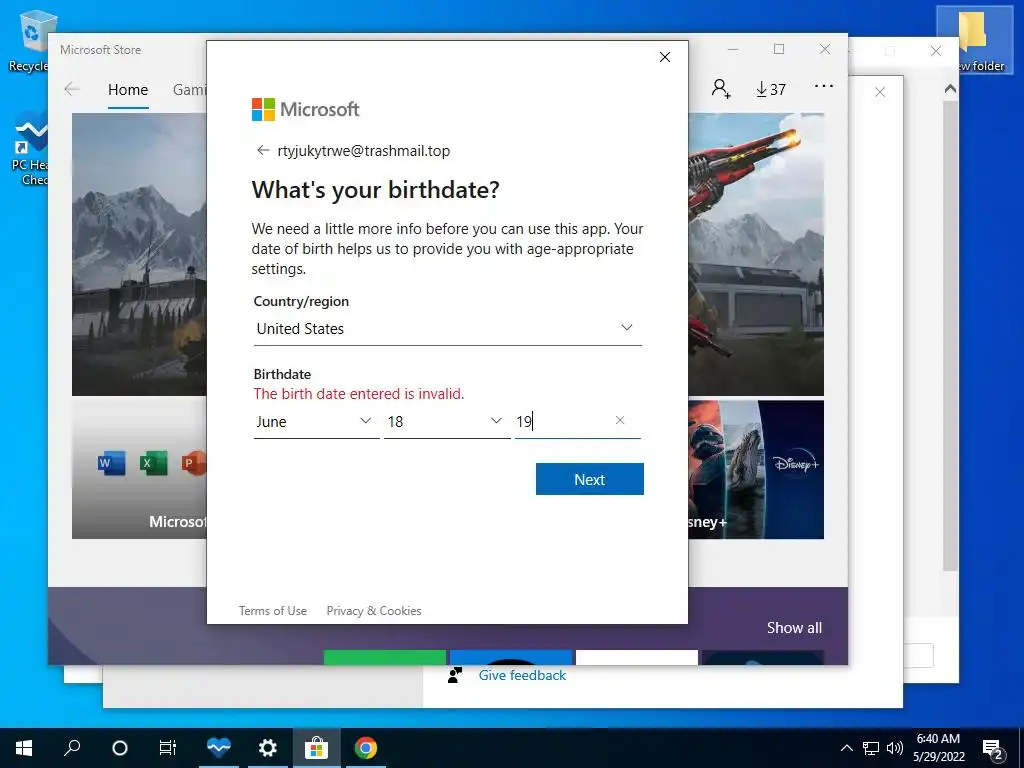Click the Word icon in the Store banner

pyautogui.click(x=111, y=463)
